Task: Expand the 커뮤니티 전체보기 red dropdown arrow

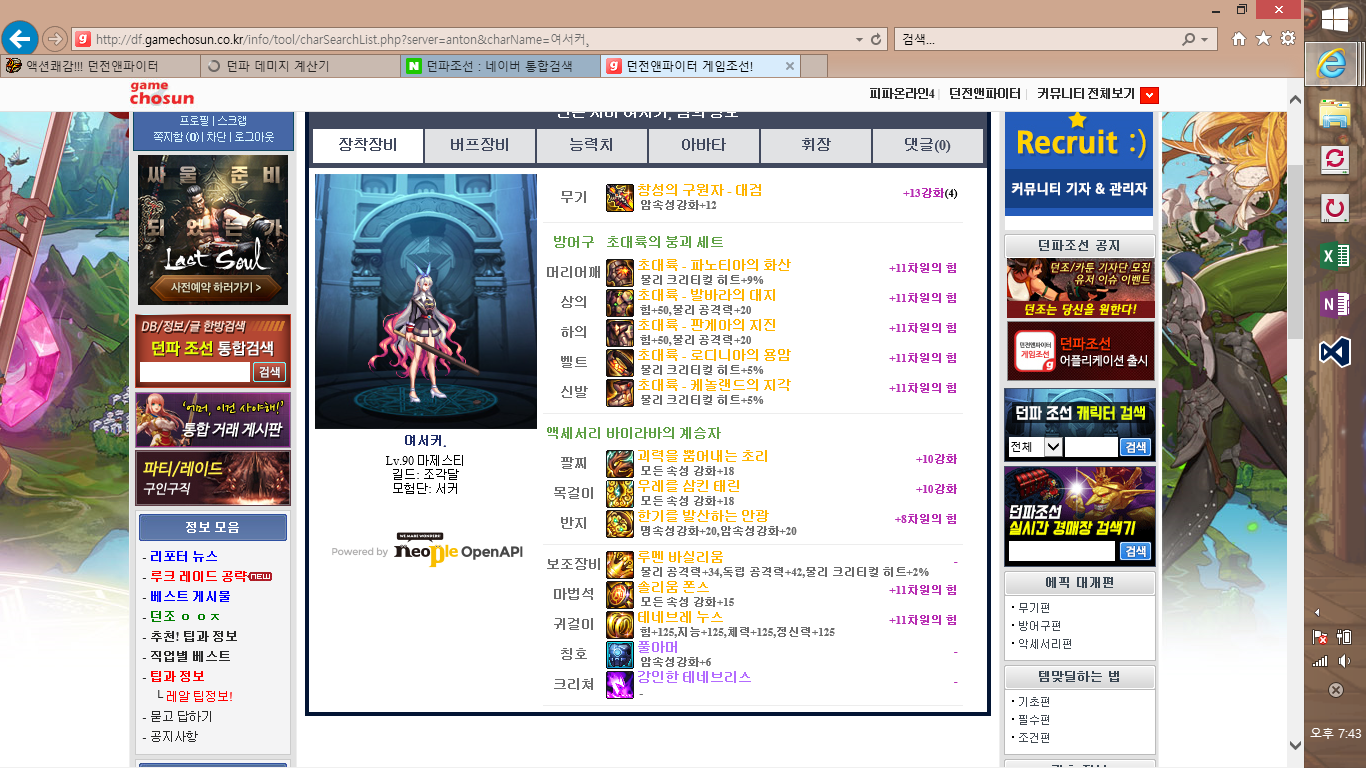Action: tap(1149, 95)
